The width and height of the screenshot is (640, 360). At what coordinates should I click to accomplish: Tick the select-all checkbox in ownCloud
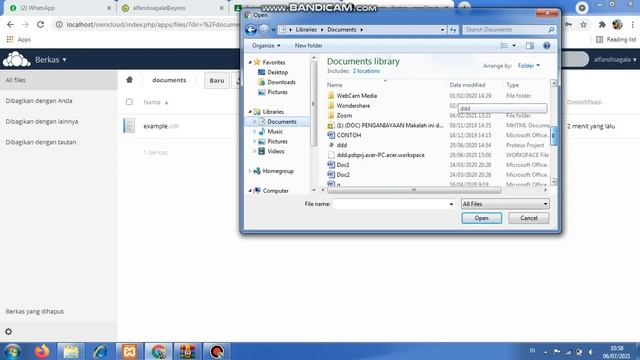pyautogui.click(x=129, y=102)
